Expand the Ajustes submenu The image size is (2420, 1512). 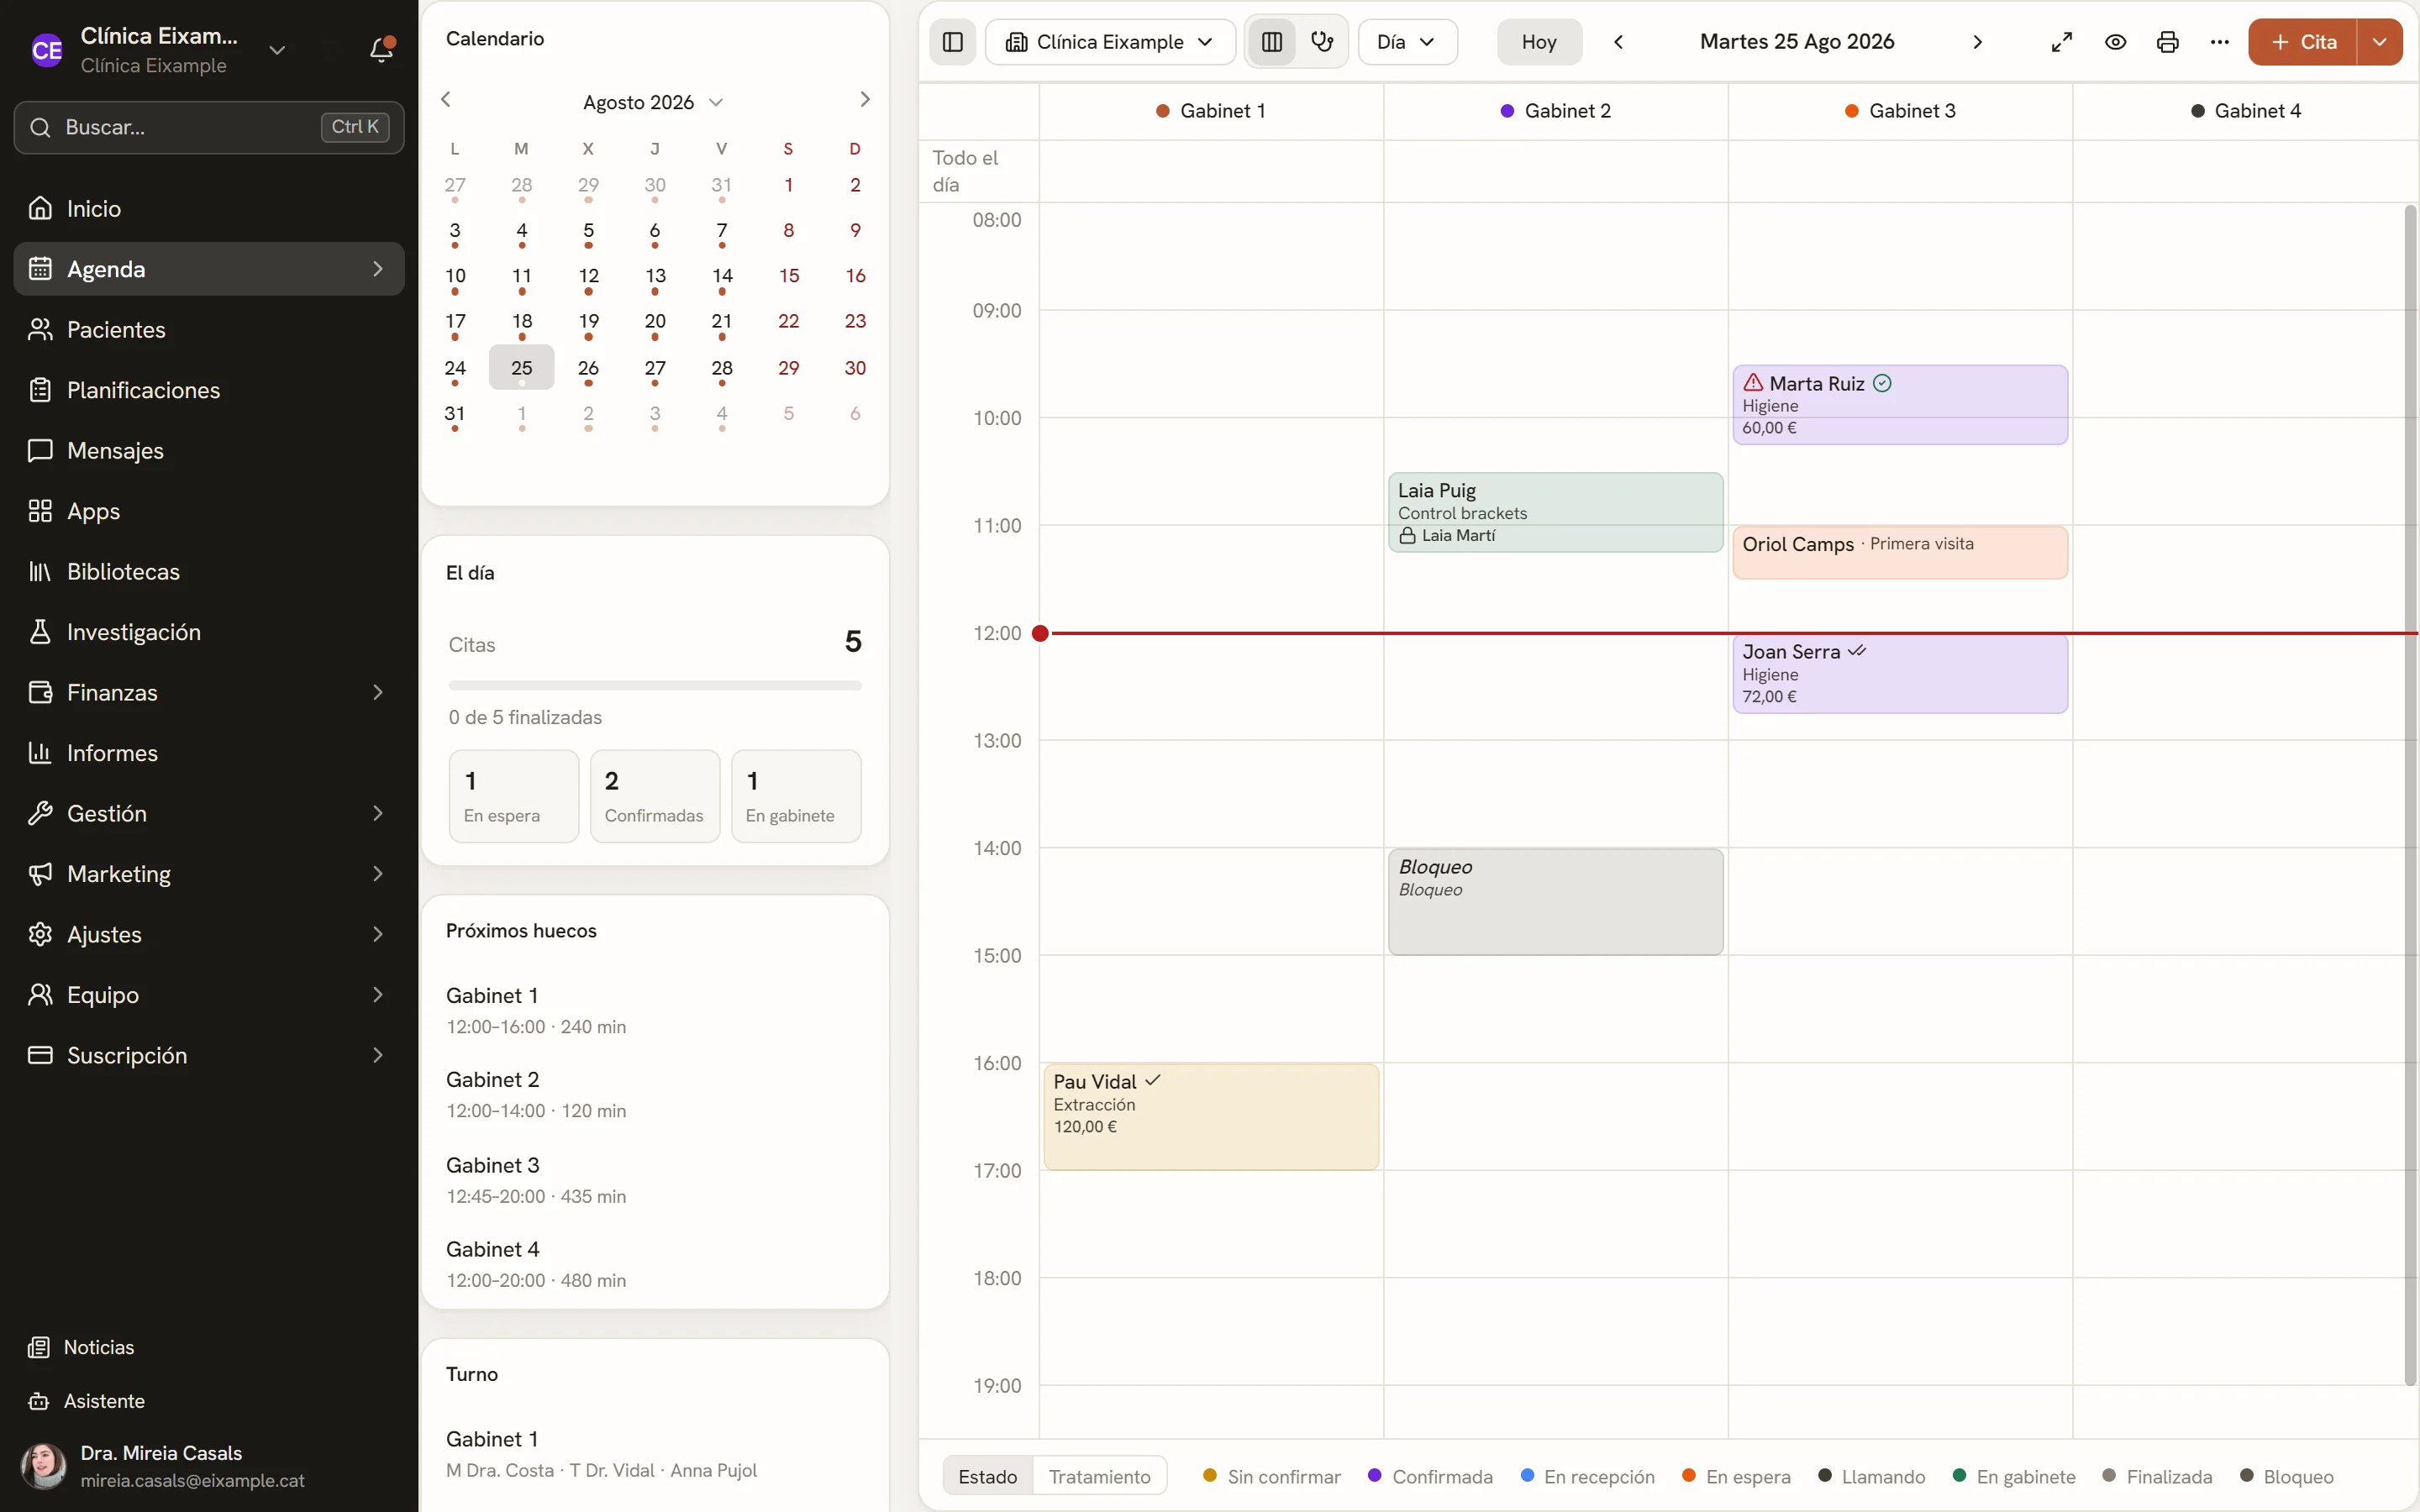coord(377,934)
